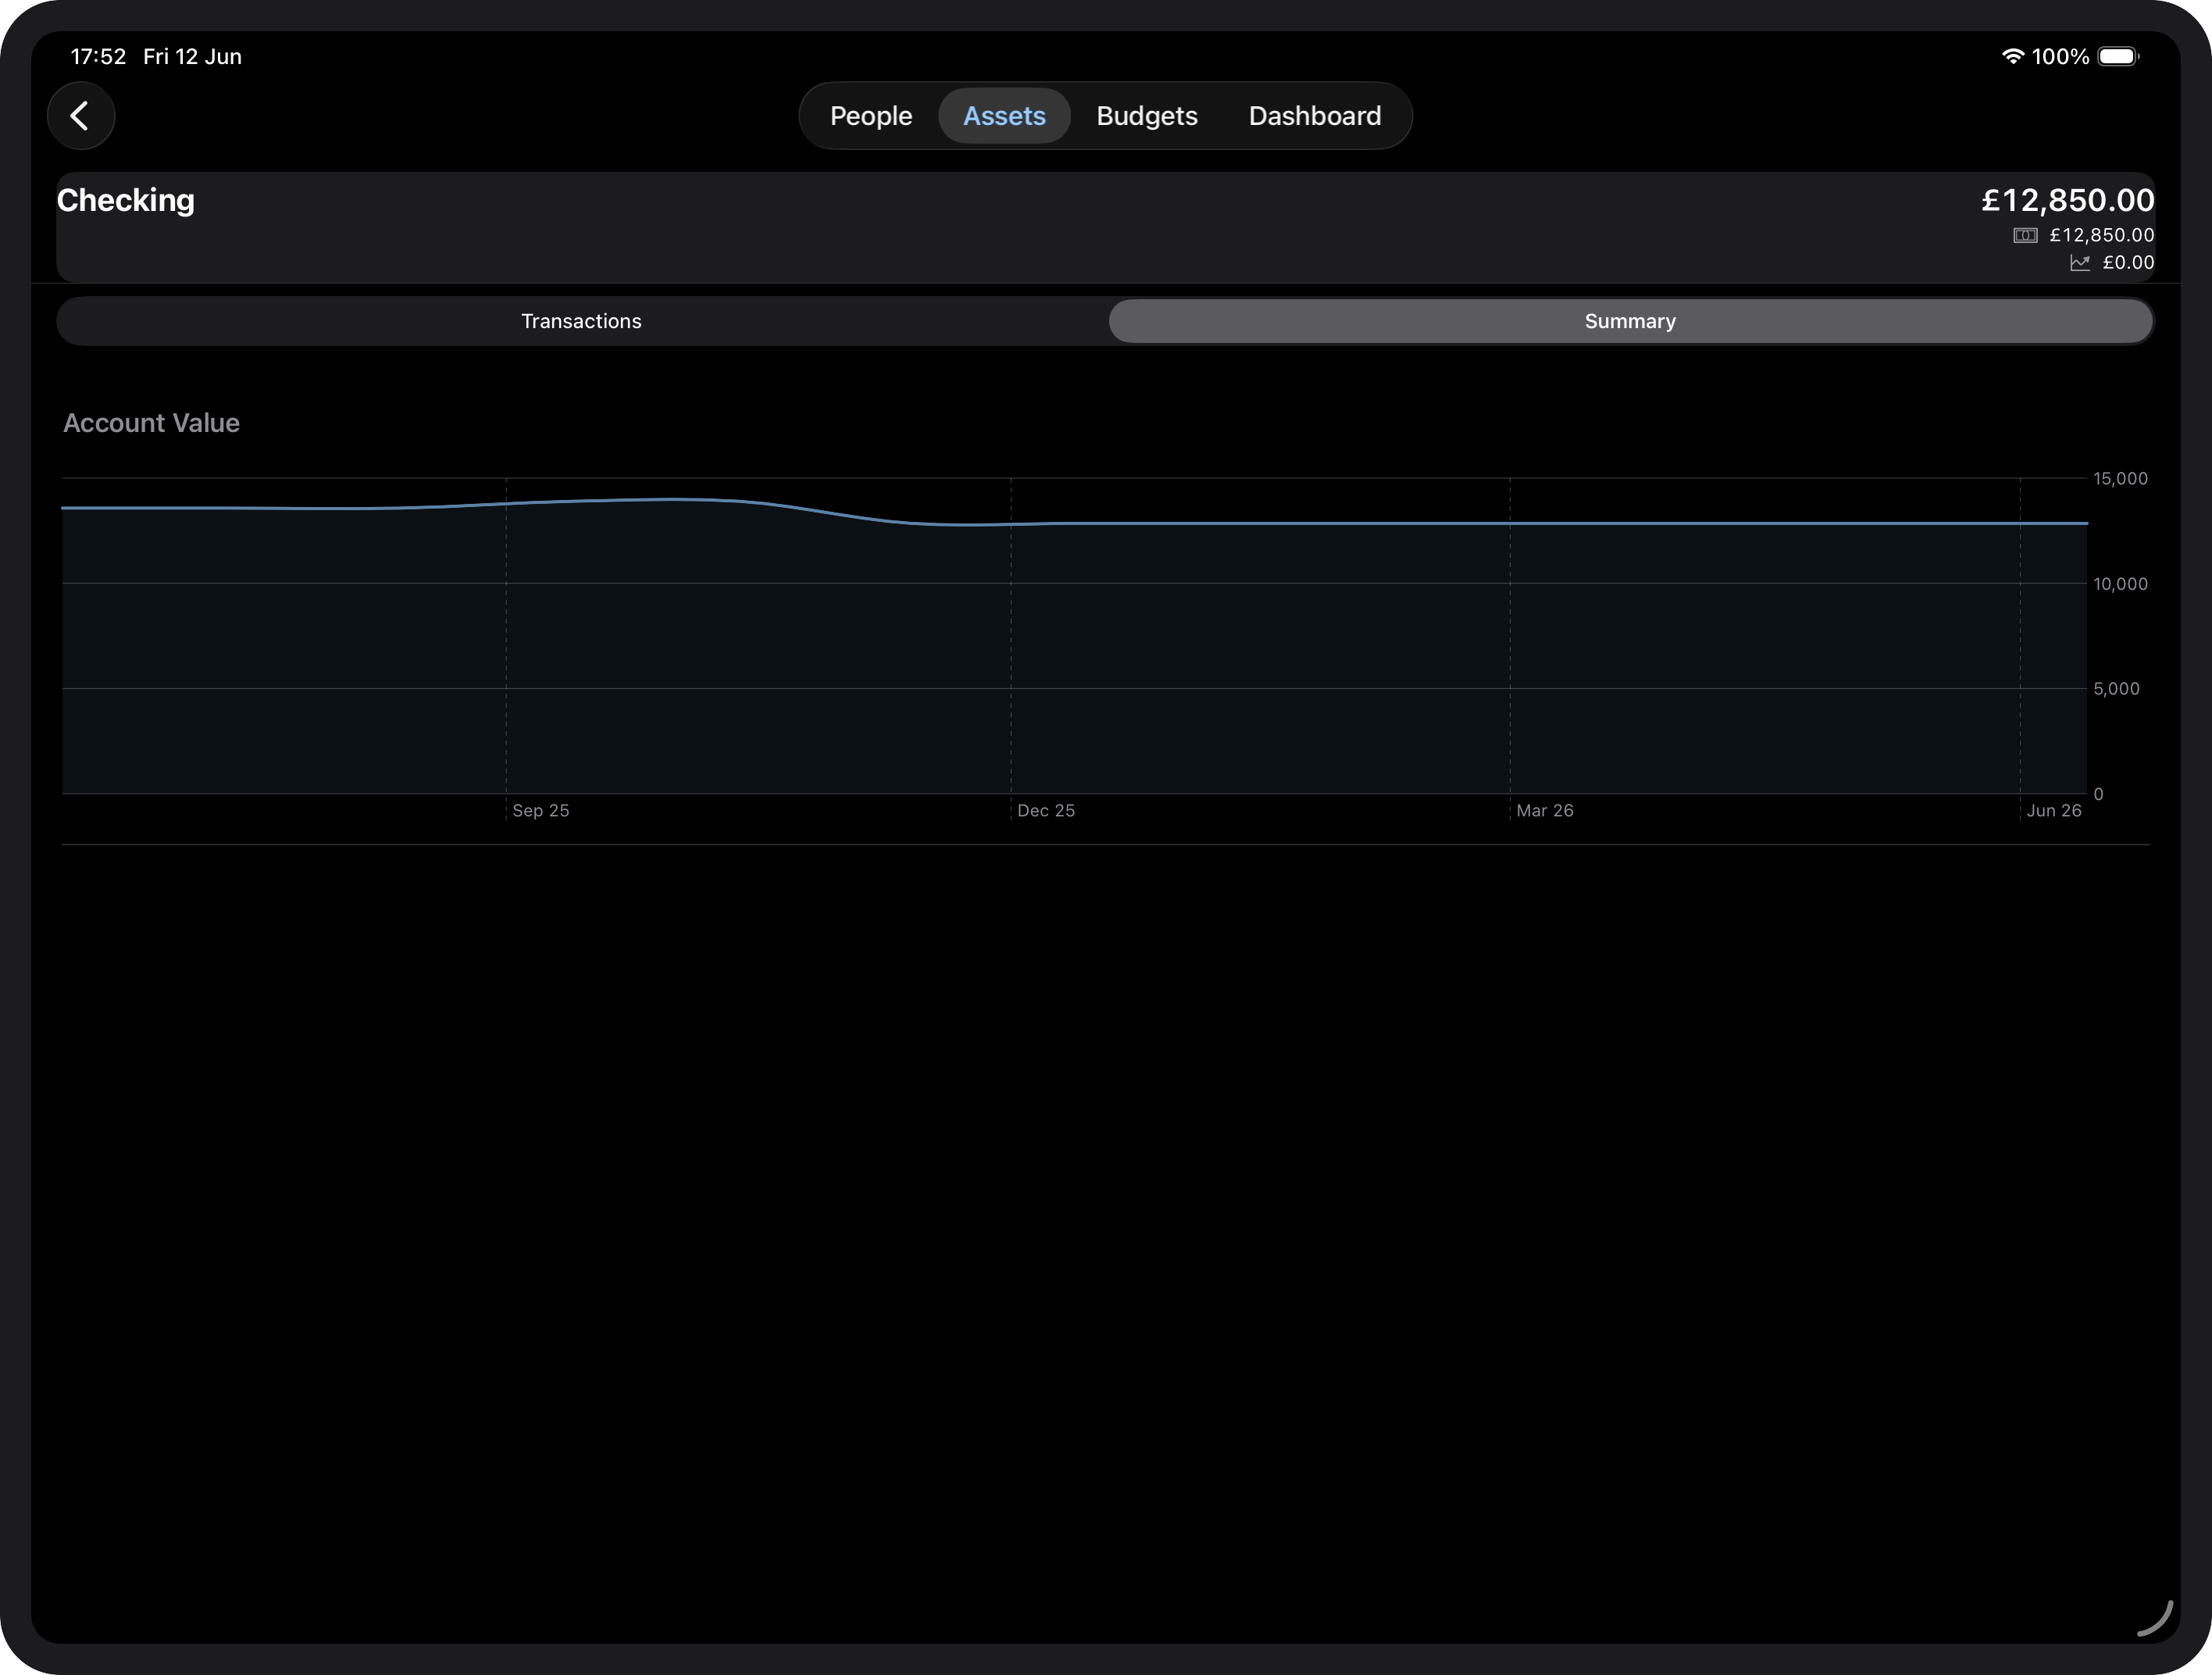Open the People tab
The height and width of the screenshot is (1675, 2212).
[871, 116]
